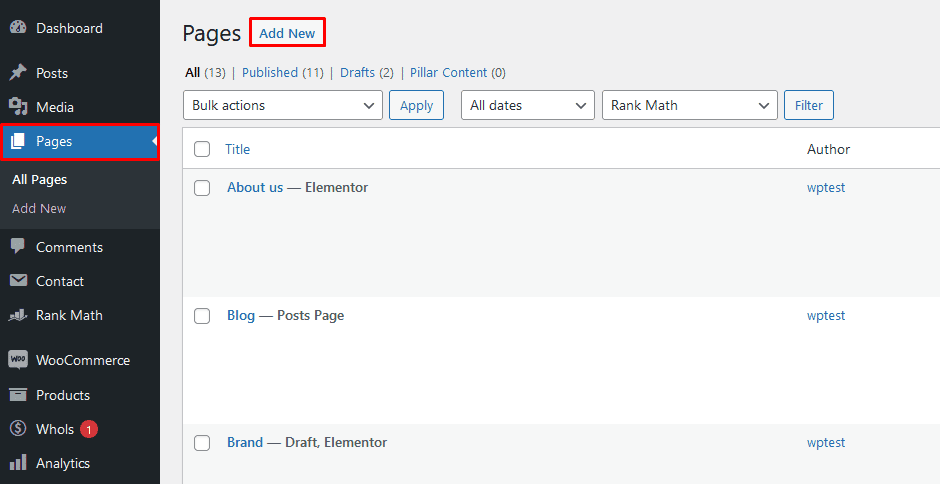This screenshot has width=940, height=484.
Task: Click the Dashboard gauge icon
Action: tap(19, 28)
